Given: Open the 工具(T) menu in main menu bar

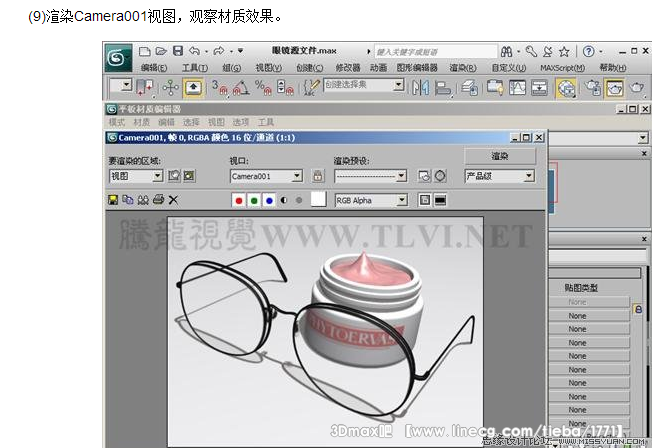Looking at the screenshot, I should [x=195, y=67].
